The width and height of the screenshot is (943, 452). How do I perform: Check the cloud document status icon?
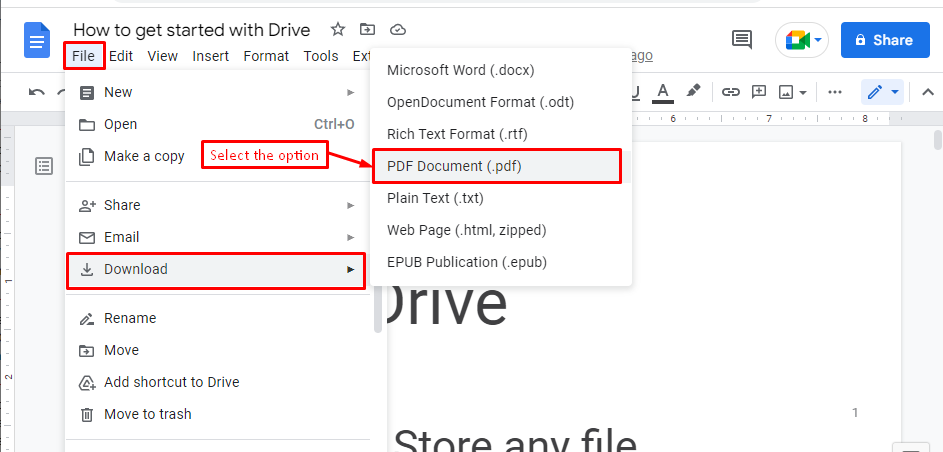coord(398,29)
